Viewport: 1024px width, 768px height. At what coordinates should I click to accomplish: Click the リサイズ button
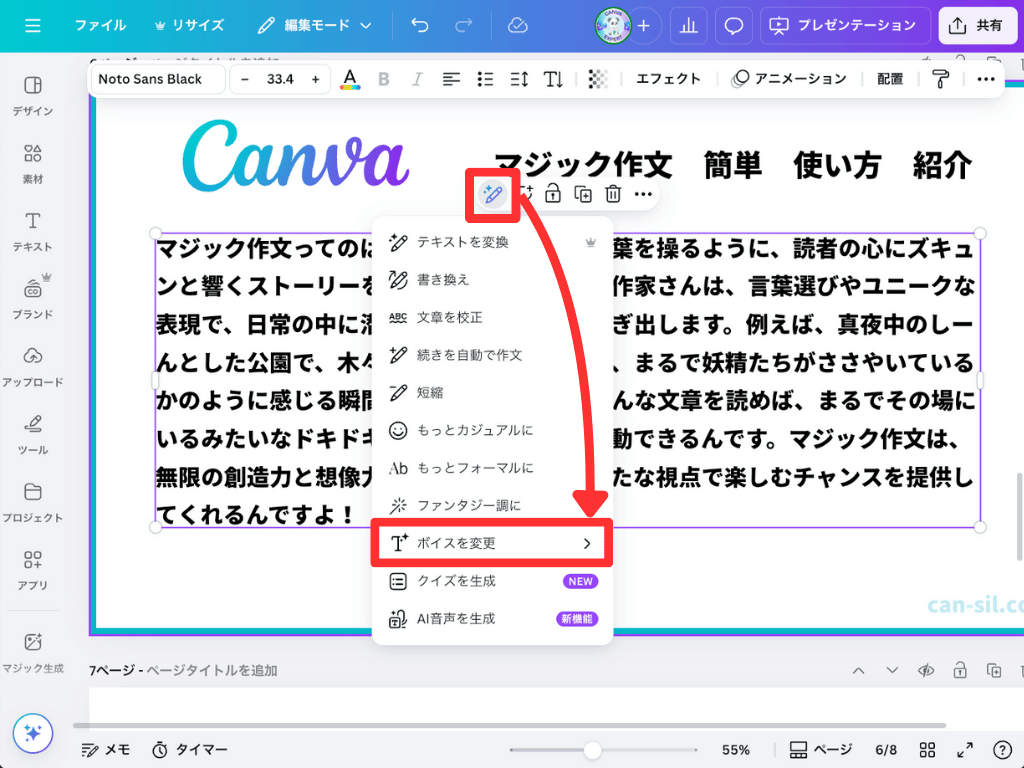point(189,25)
